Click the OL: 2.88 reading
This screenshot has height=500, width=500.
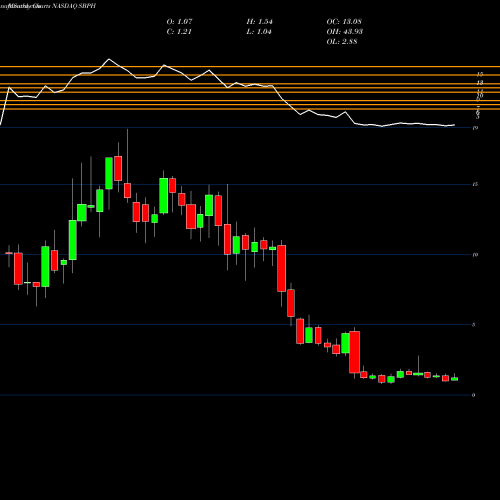pyautogui.click(x=342, y=42)
